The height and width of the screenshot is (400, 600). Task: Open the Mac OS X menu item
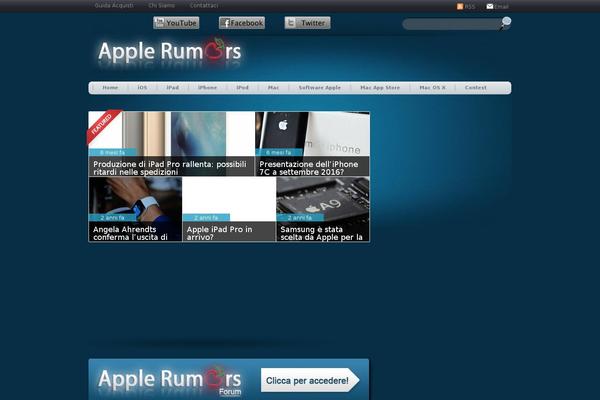(432, 88)
